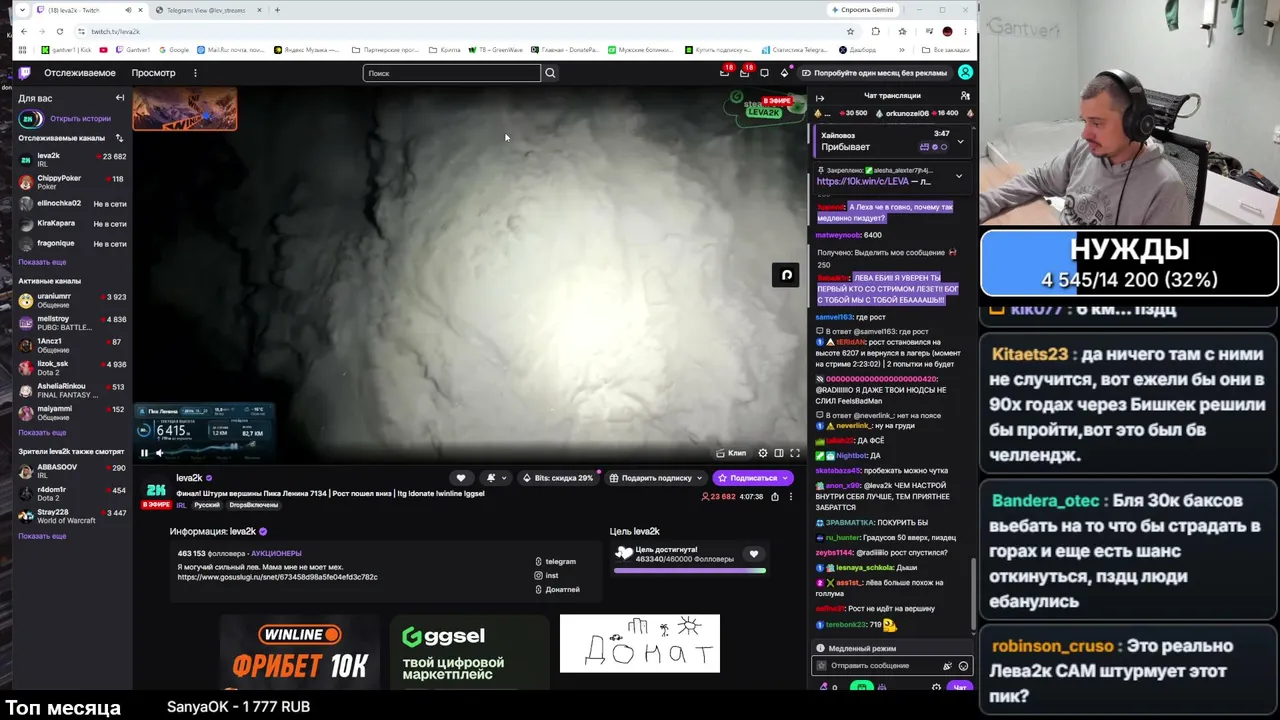Open the Twitch home logo
The height and width of the screenshot is (720, 1280).
point(25,73)
